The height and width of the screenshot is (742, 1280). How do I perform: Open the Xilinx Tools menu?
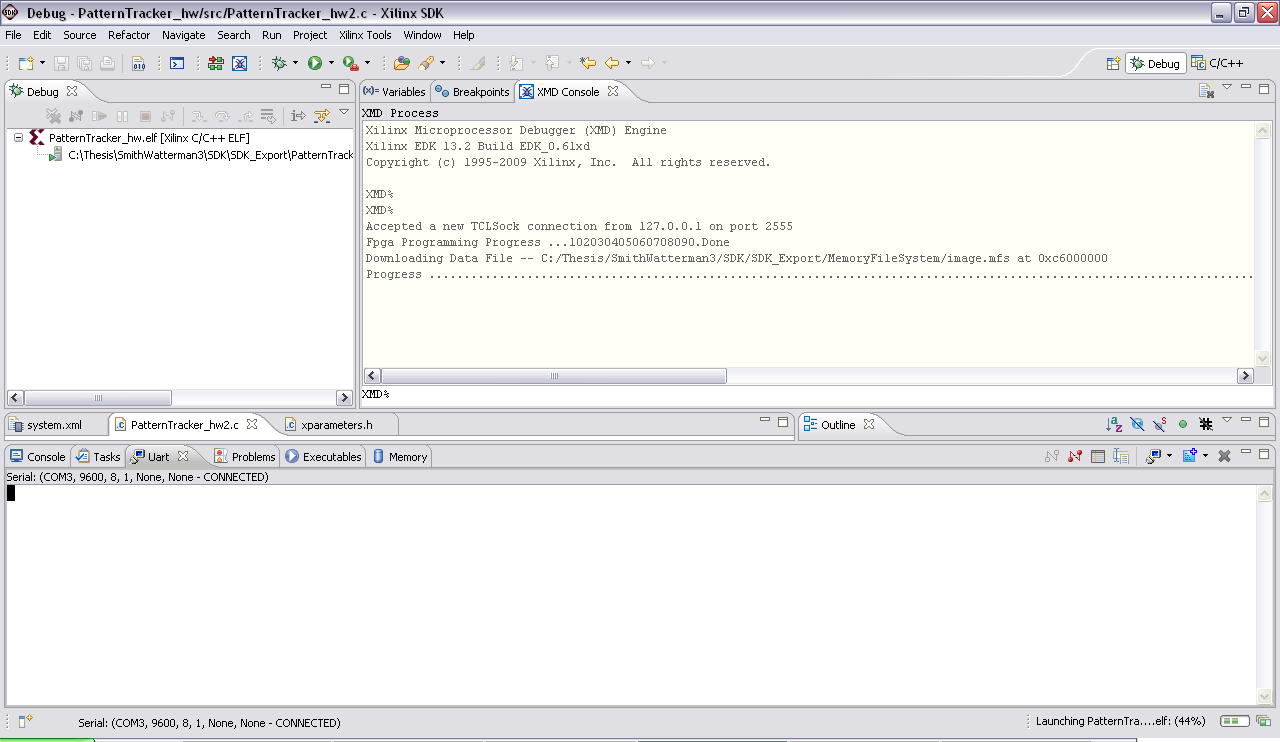[365, 35]
